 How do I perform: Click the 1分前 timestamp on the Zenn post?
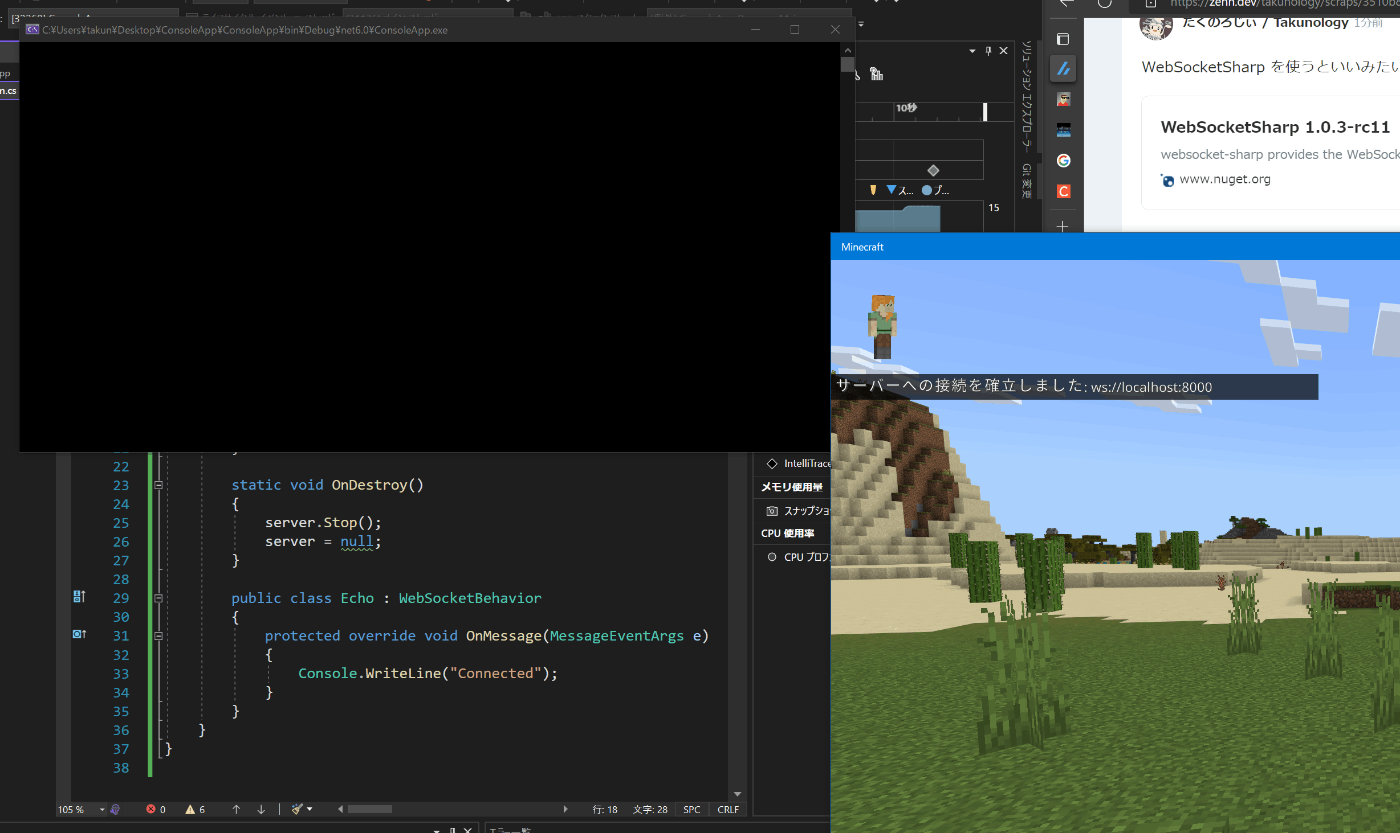pos(1369,23)
